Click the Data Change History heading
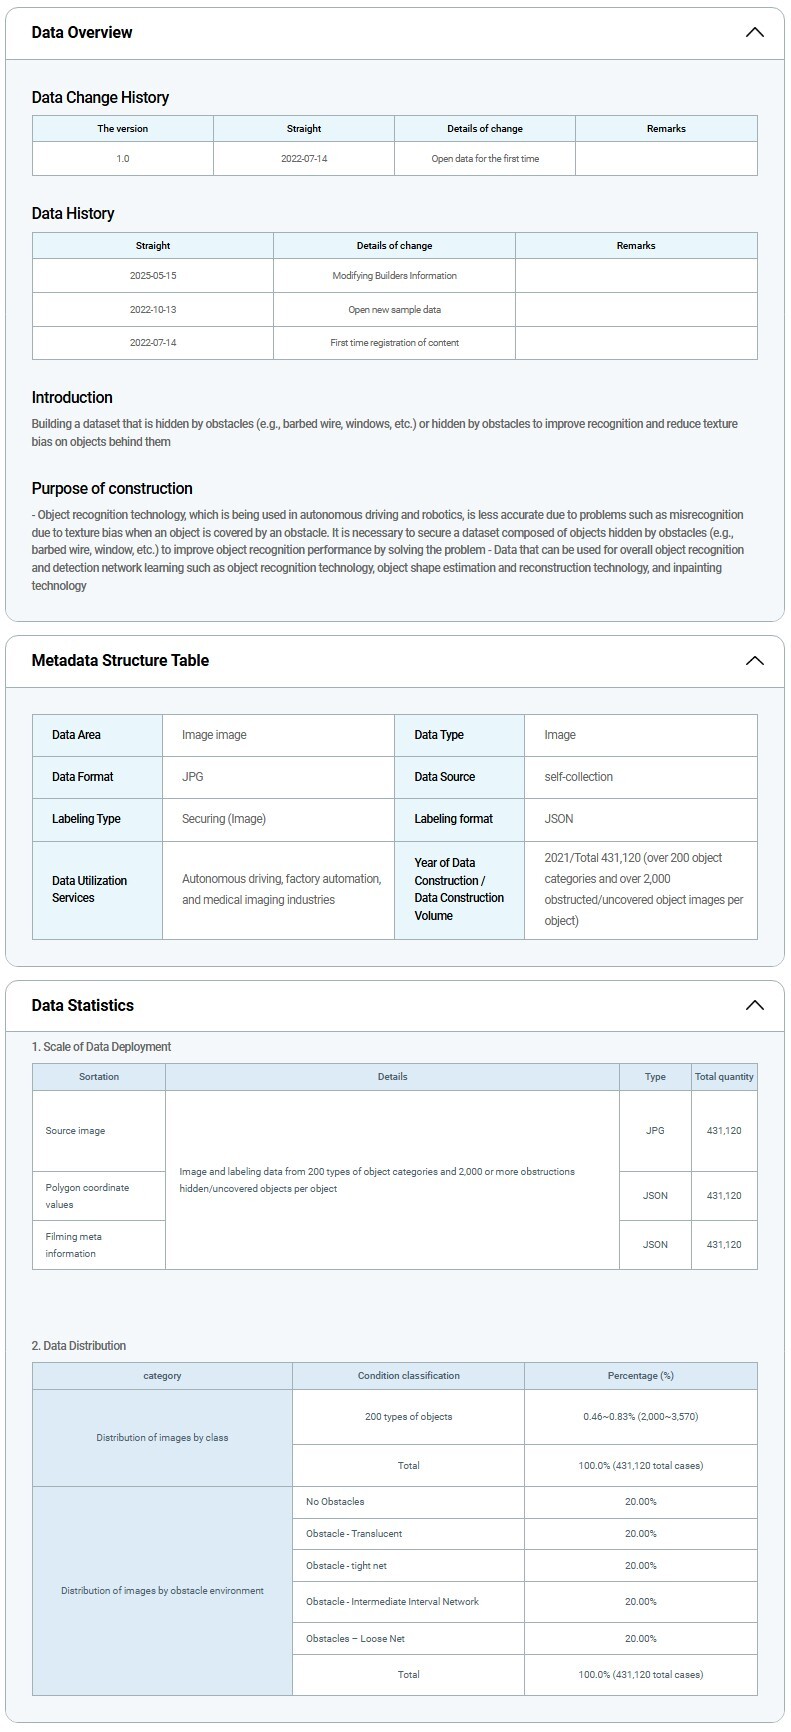The width and height of the screenshot is (791, 1732). coord(100,97)
